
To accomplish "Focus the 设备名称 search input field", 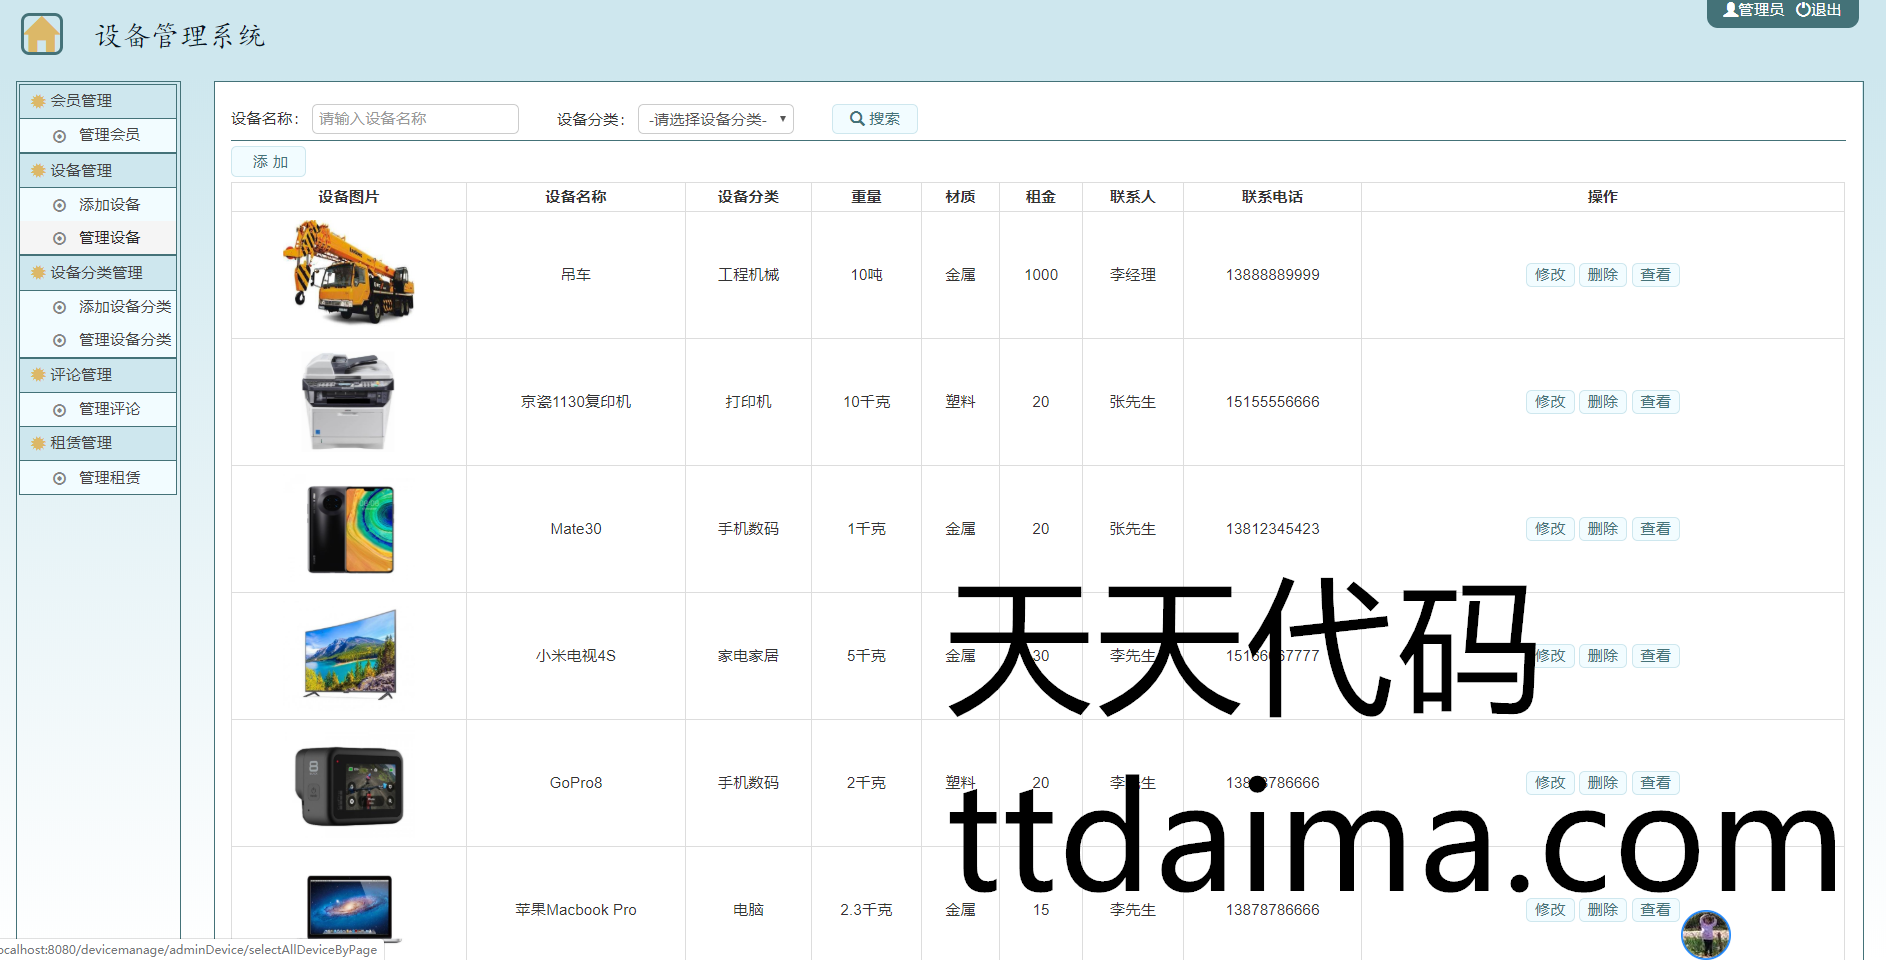I will click(x=415, y=119).
